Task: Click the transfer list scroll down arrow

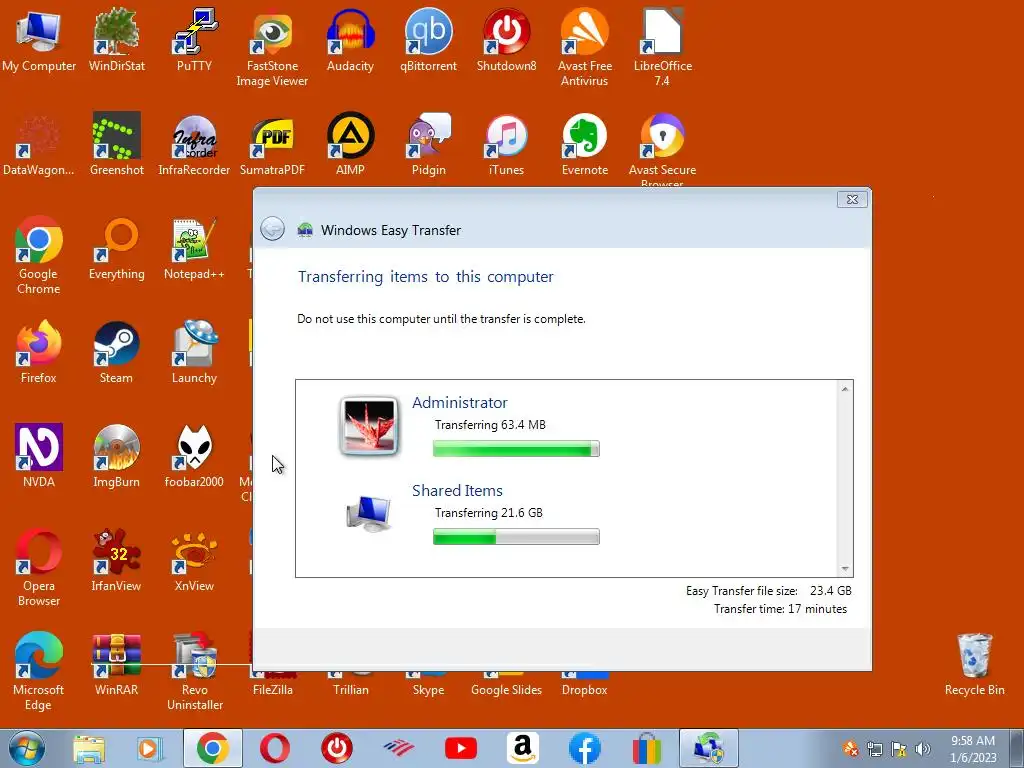Action: [845, 569]
